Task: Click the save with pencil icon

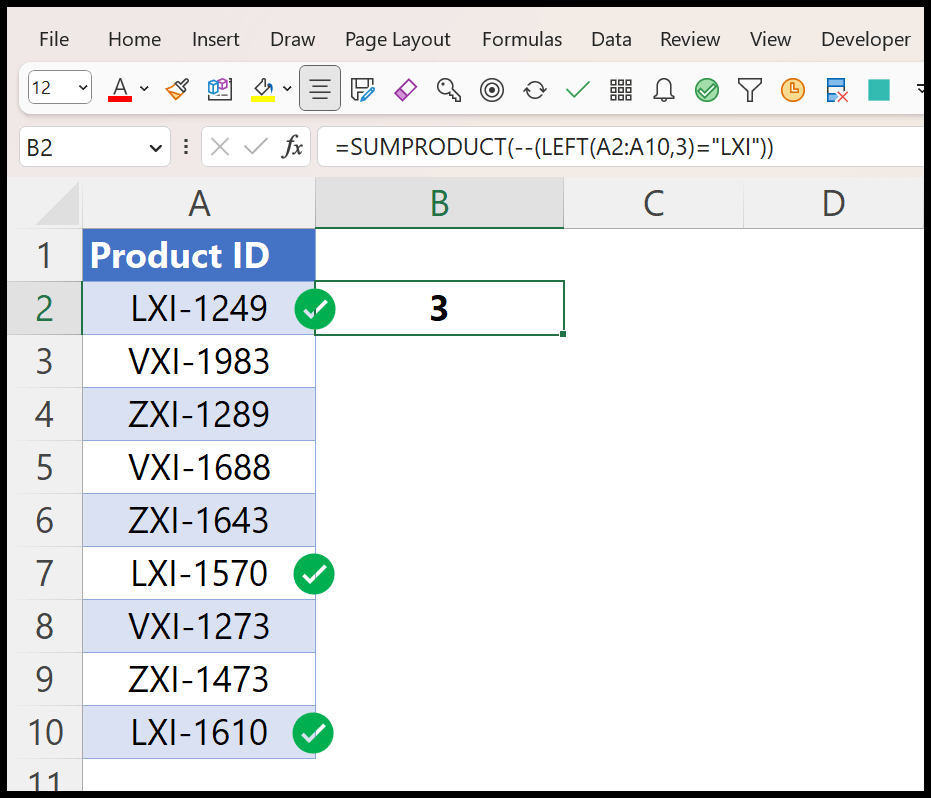Action: pos(363,90)
